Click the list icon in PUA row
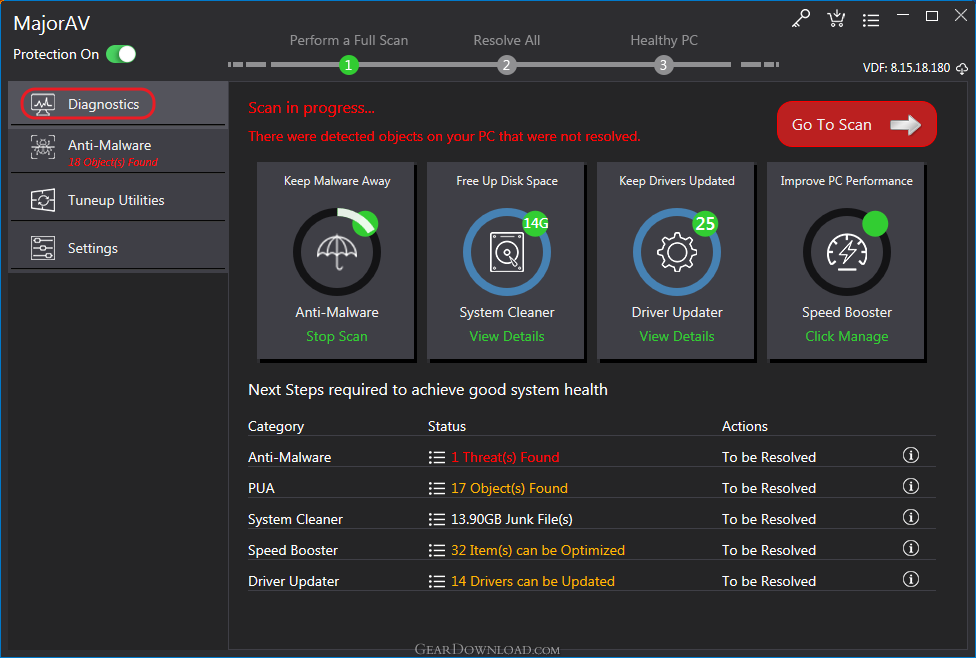 point(437,489)
